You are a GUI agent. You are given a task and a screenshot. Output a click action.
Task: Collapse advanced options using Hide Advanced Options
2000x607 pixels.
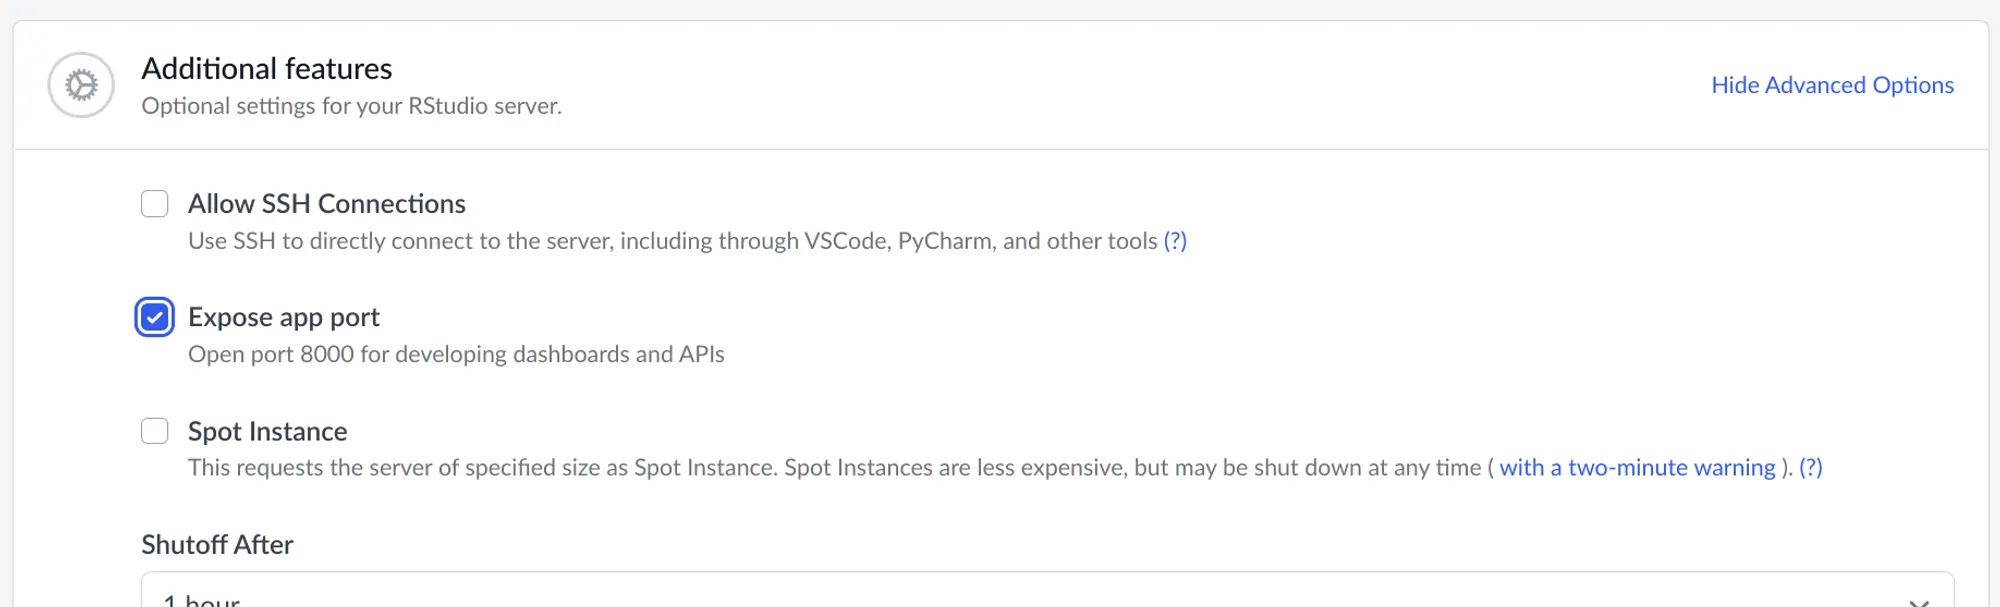click(x=1833, y=85)
